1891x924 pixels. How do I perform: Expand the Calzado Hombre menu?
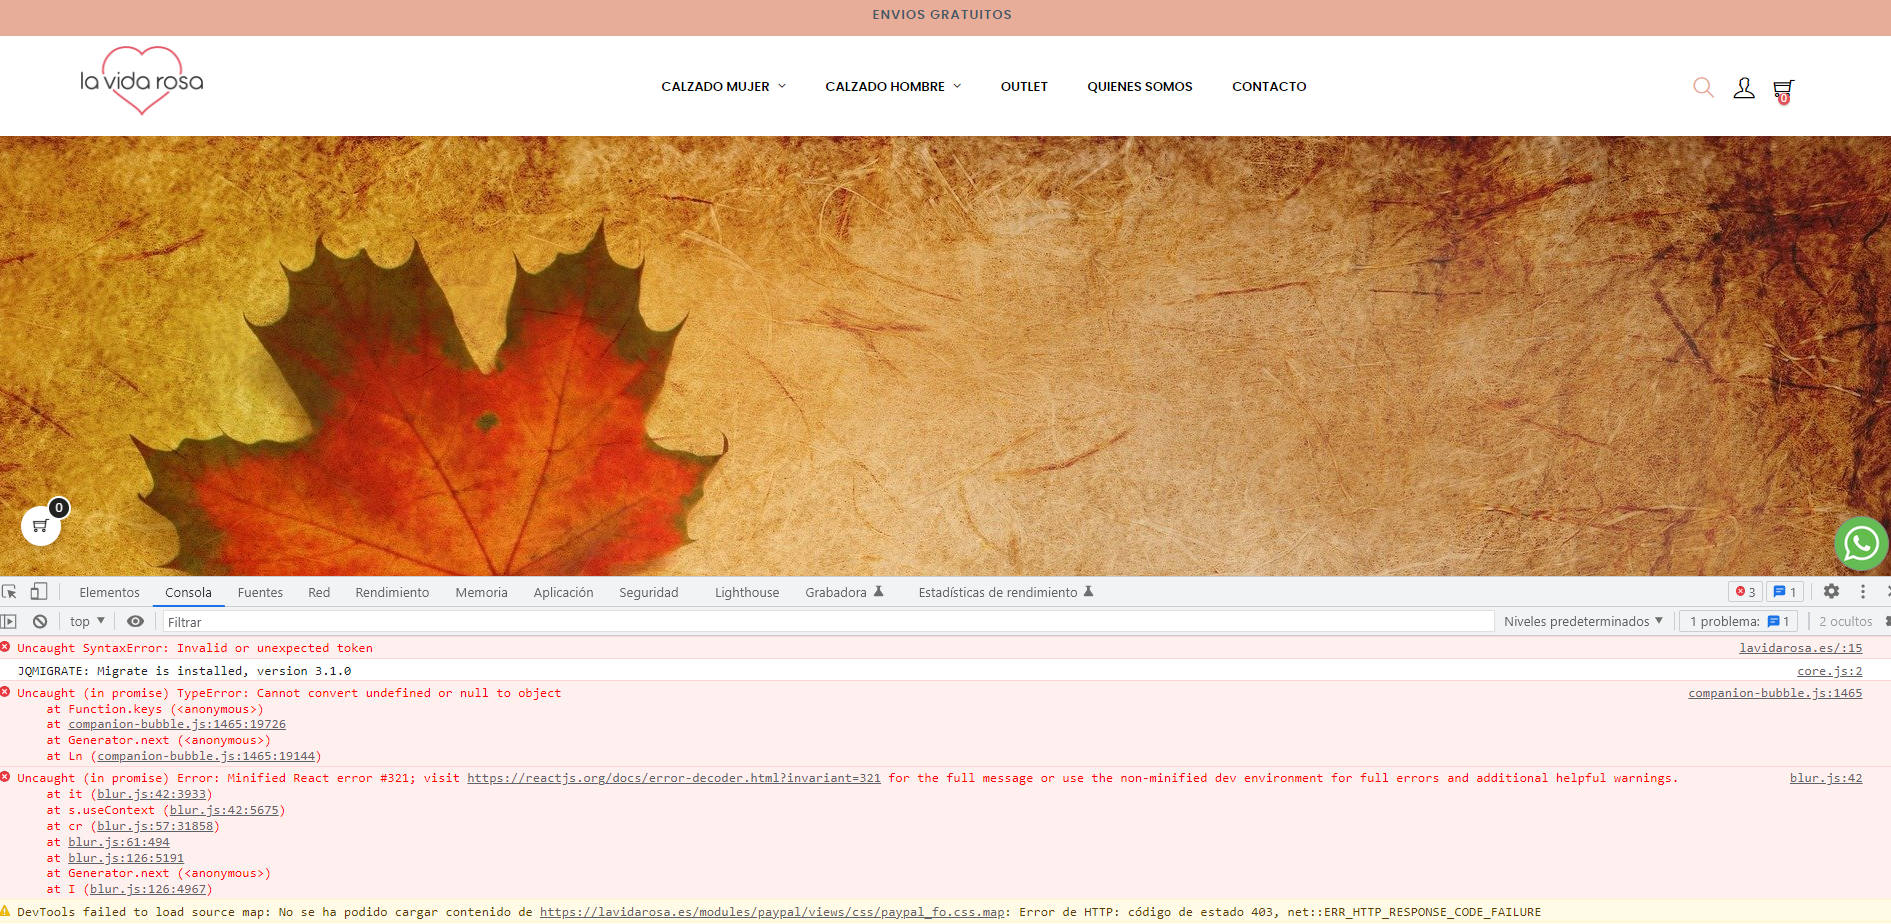(x=893, y=87)
